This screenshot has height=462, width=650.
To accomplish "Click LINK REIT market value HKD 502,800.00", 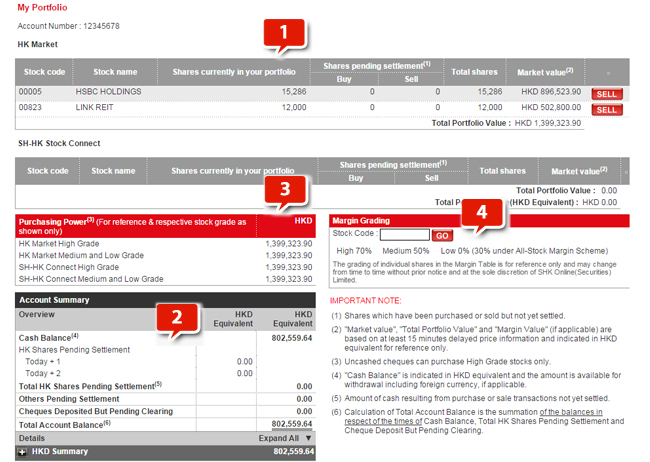I will pyautogui.click(x=551, y=107).
